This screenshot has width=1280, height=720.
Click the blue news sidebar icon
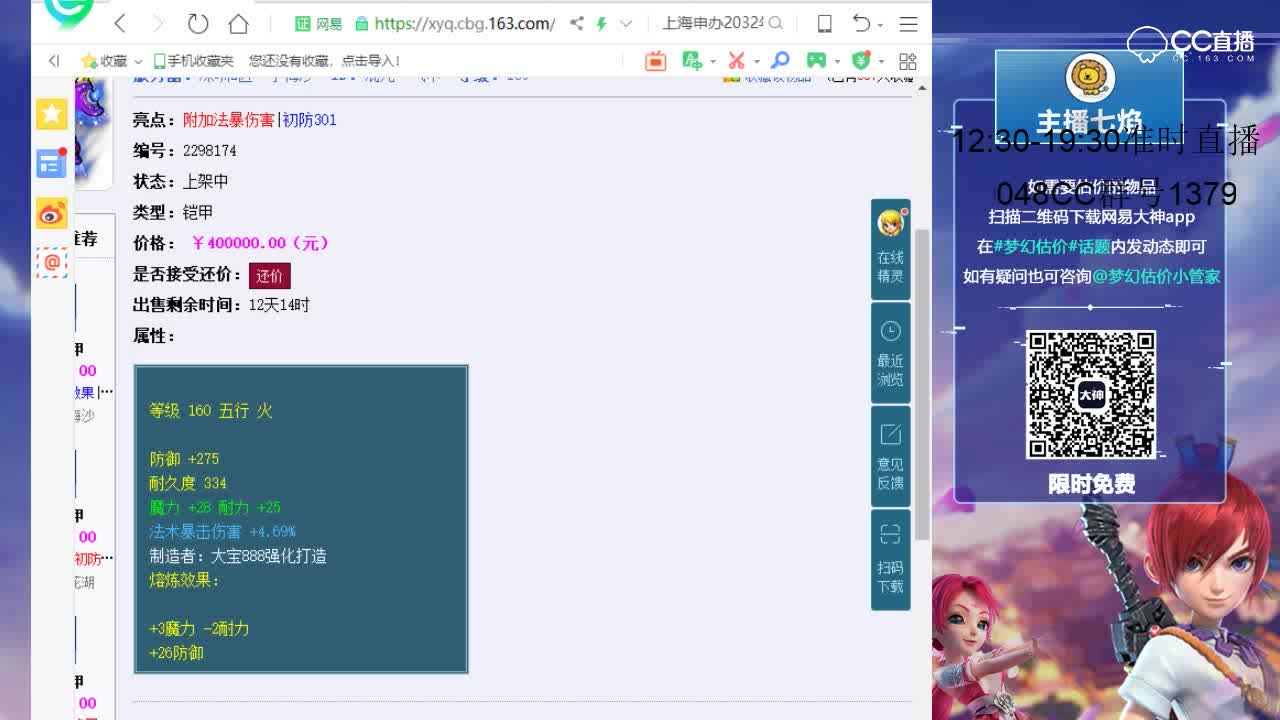point(52,163)
